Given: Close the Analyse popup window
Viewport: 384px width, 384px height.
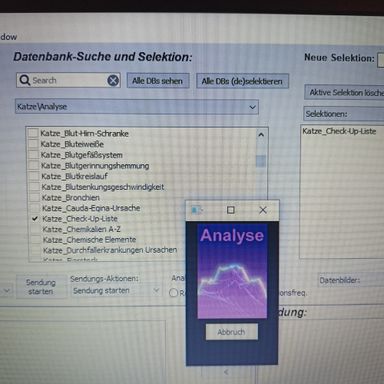Looking at the screenshot, I should (263, 210).
